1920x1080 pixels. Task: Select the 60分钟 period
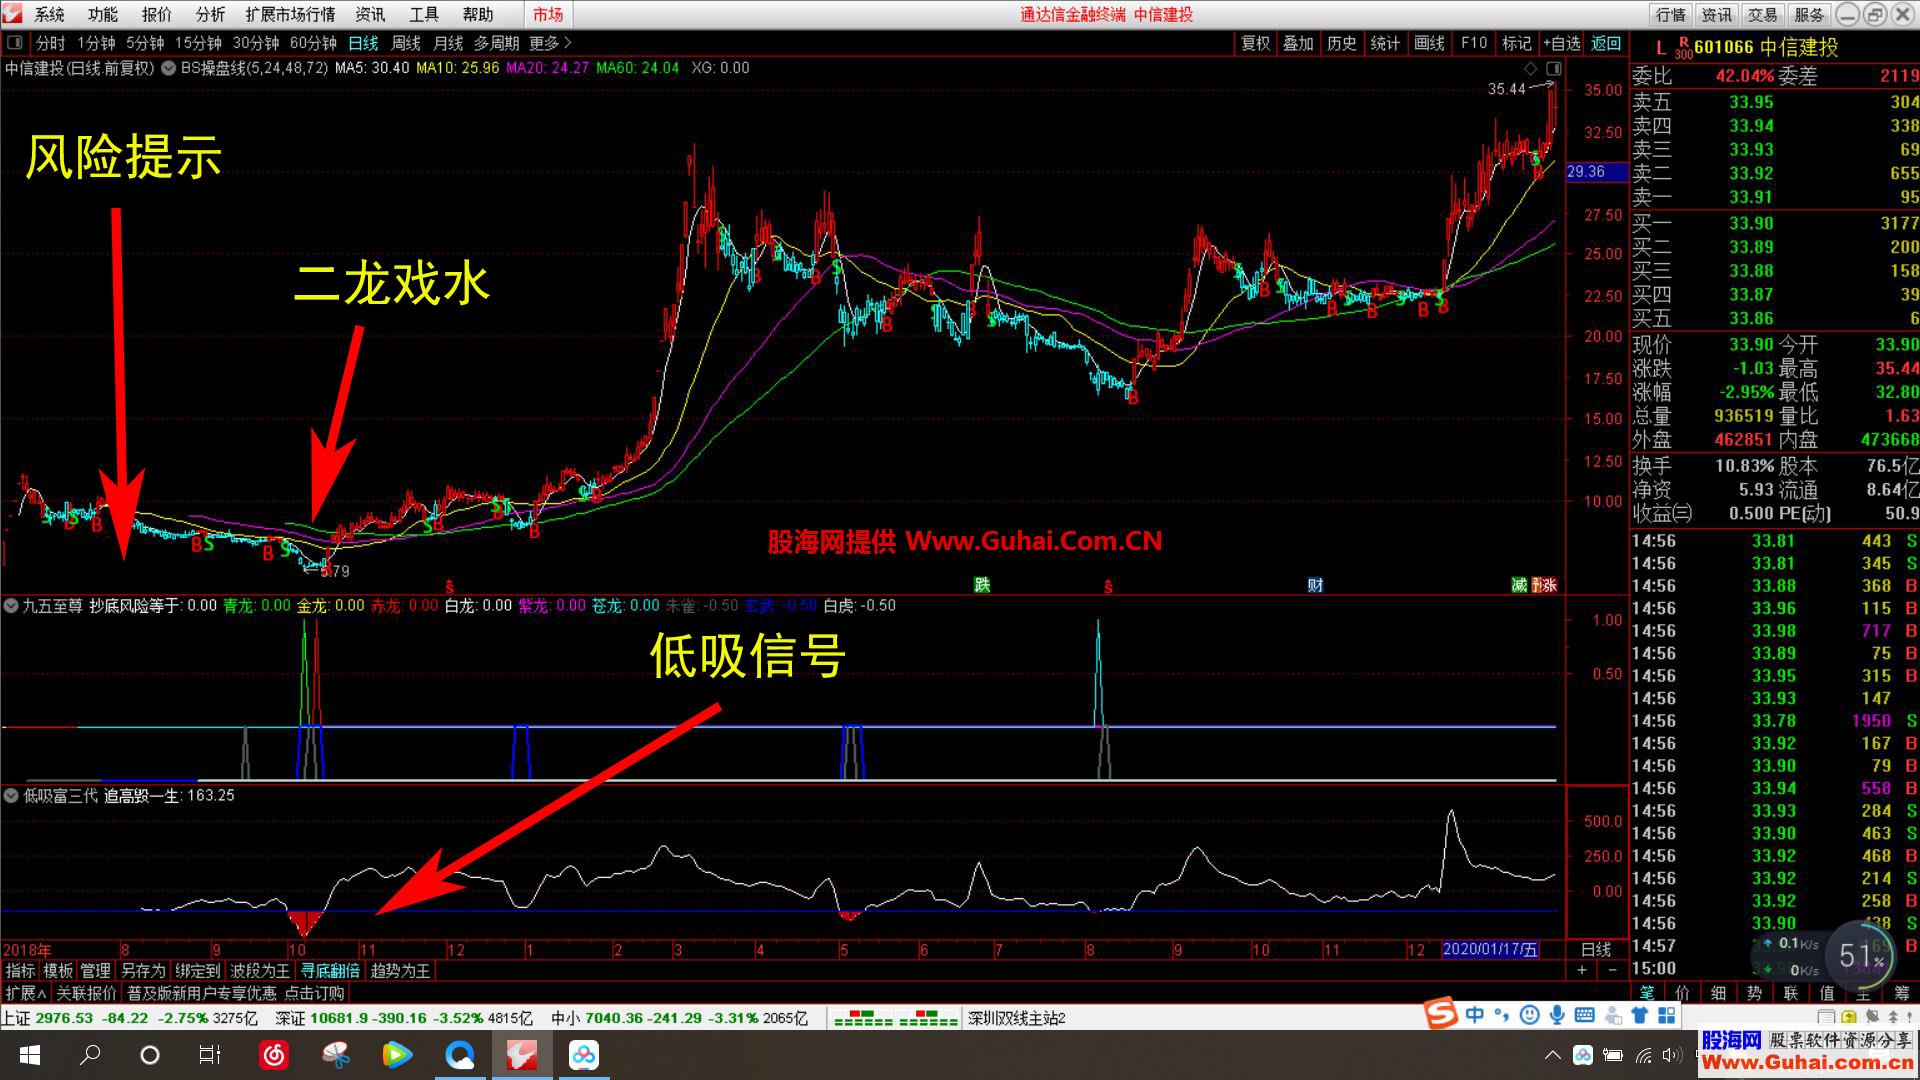(313, 43)
